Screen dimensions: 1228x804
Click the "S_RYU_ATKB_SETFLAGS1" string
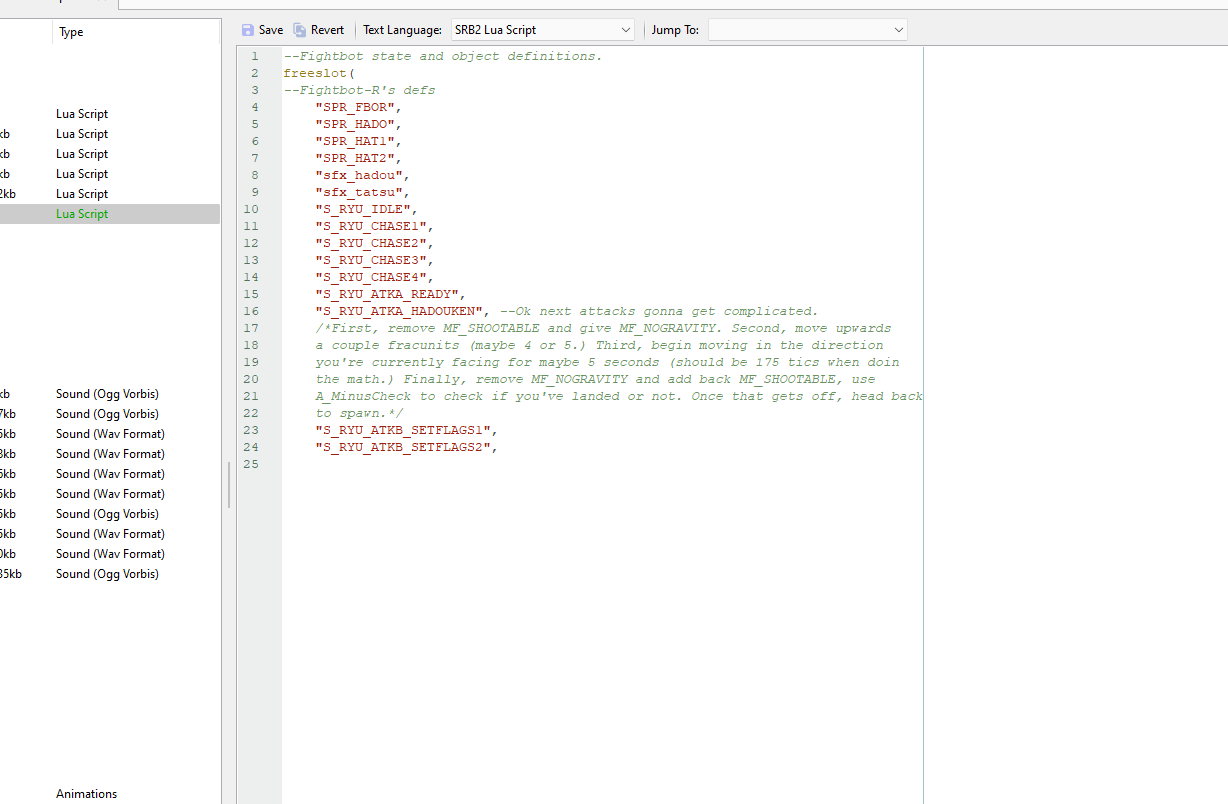[403, 430]
